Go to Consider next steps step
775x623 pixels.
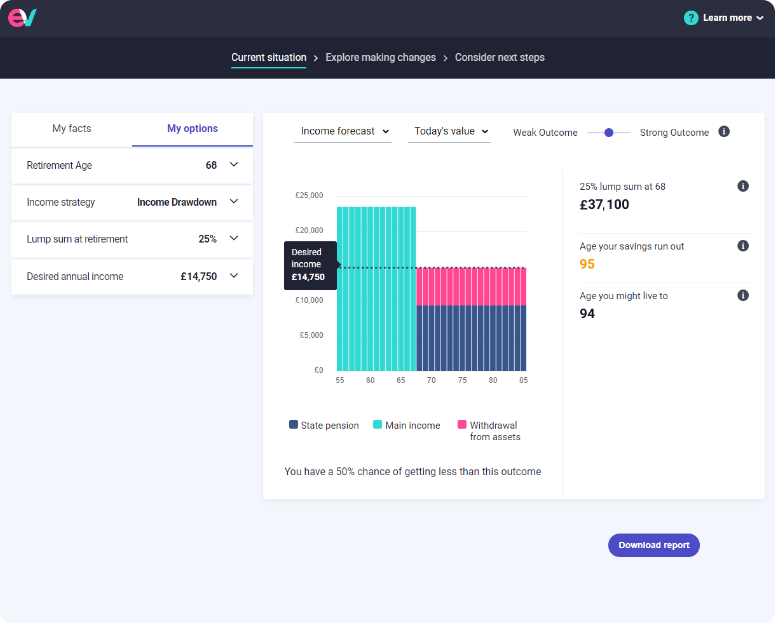[500, 58]
